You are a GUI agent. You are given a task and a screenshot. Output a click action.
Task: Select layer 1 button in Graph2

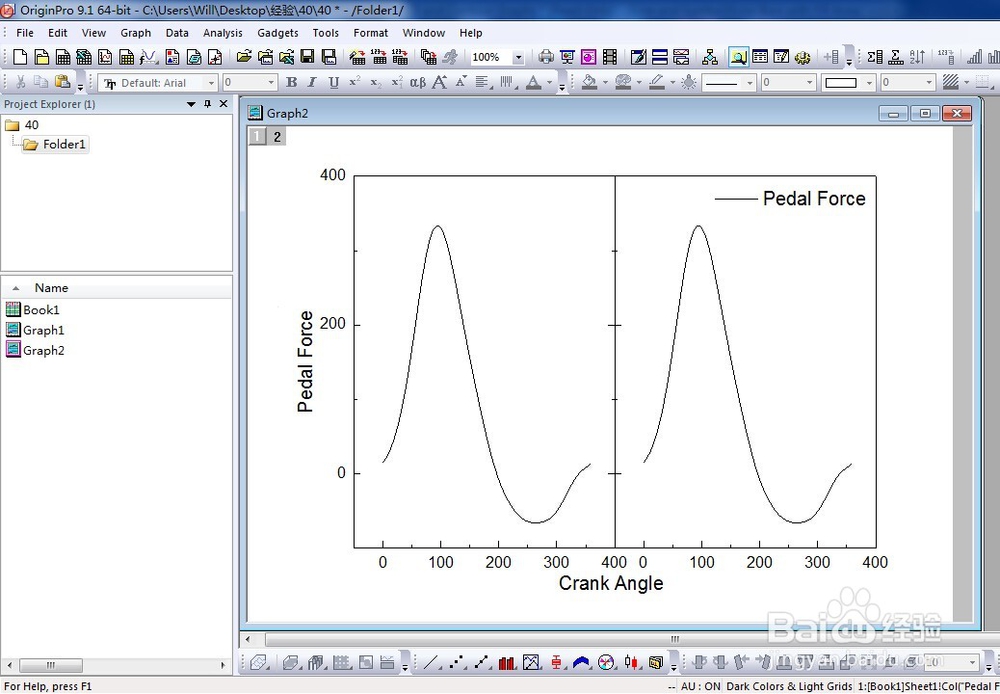pos(257,137)
